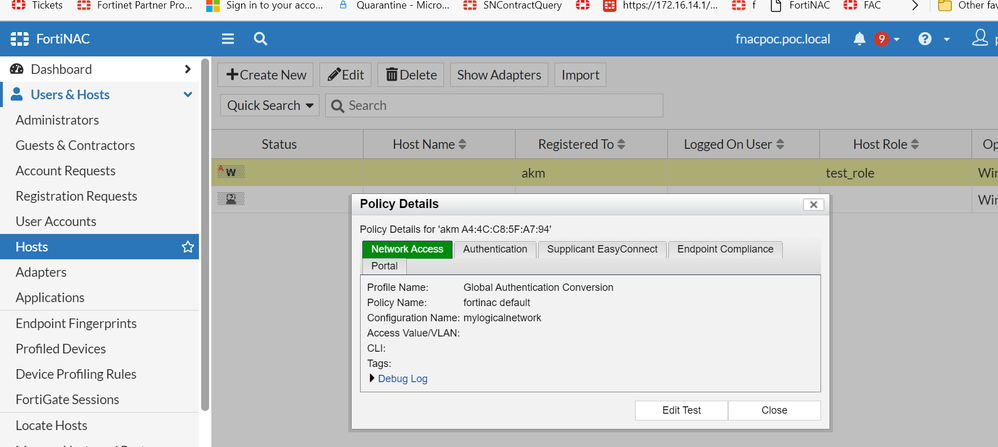Open the FortiNAC bookmark

[x=799, y=6]
